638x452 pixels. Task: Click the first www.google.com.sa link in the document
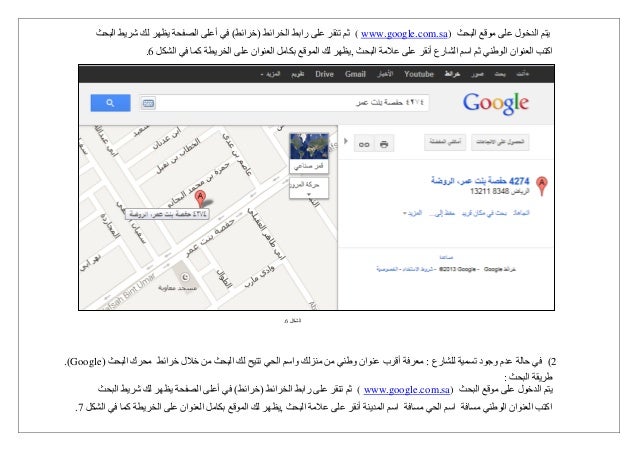pyautogui.click(x=404, y=34)
